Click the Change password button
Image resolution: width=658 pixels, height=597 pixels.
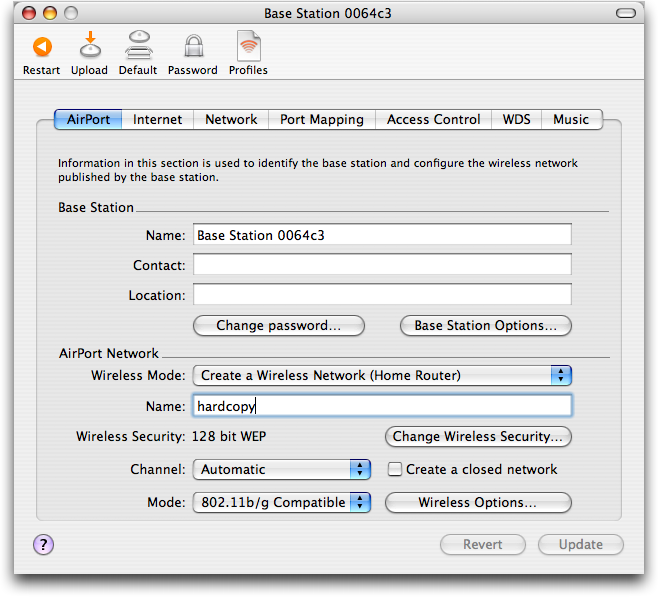coord(277,326)
